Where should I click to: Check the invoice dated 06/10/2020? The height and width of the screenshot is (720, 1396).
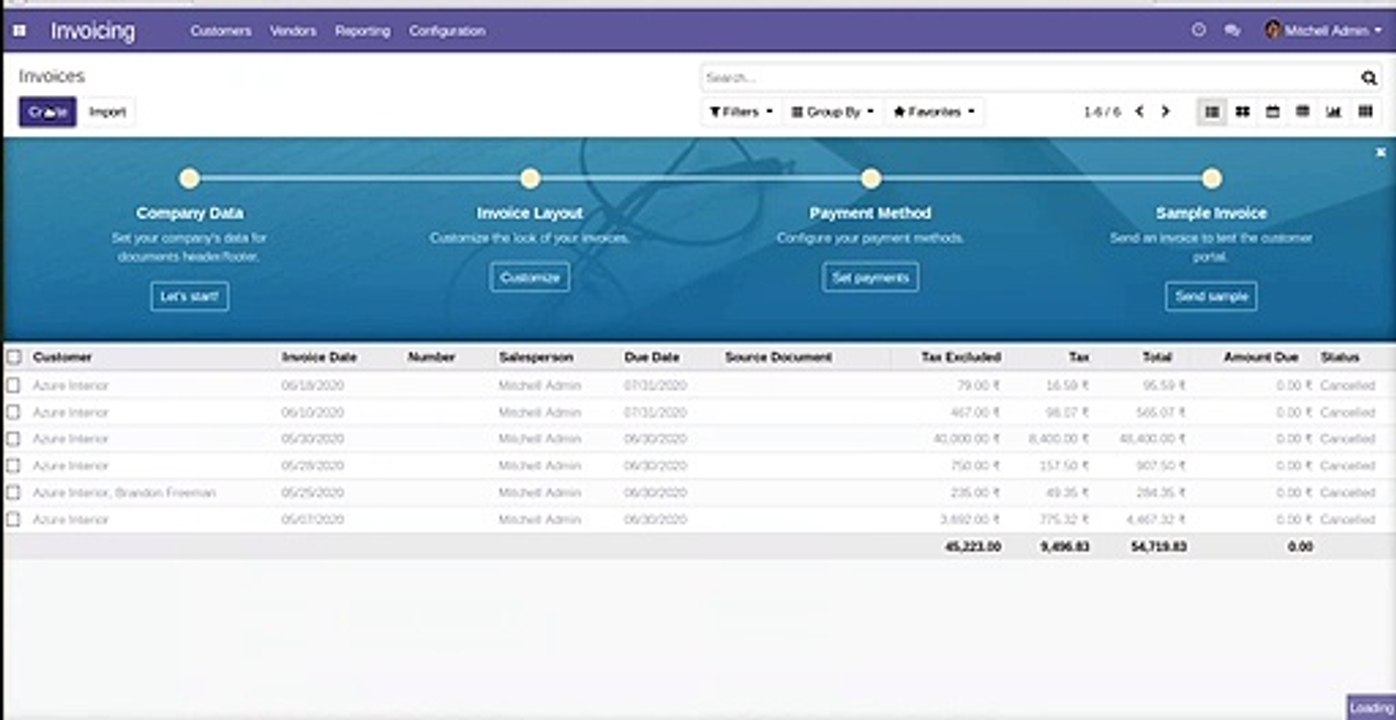tap(14, 412)
